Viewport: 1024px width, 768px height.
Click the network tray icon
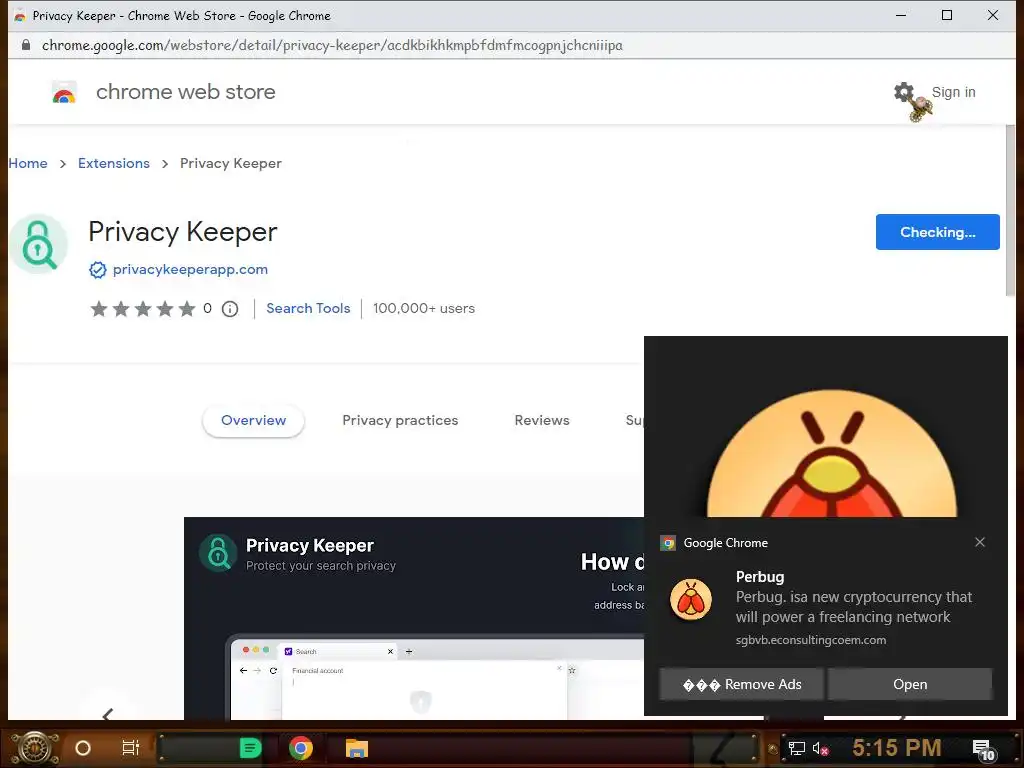[796, 748]
